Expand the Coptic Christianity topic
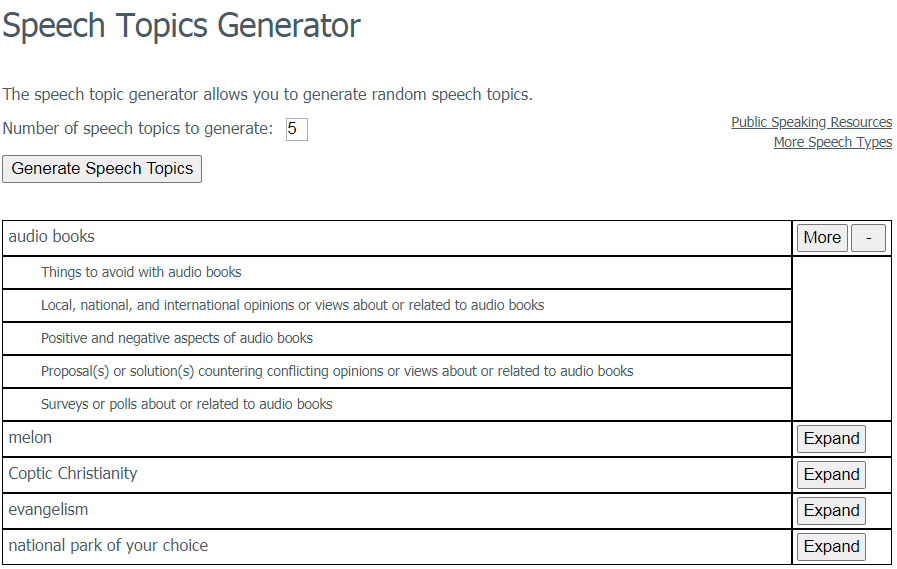The height and width of the screenshot is (569, 897). tap(831, 475)
